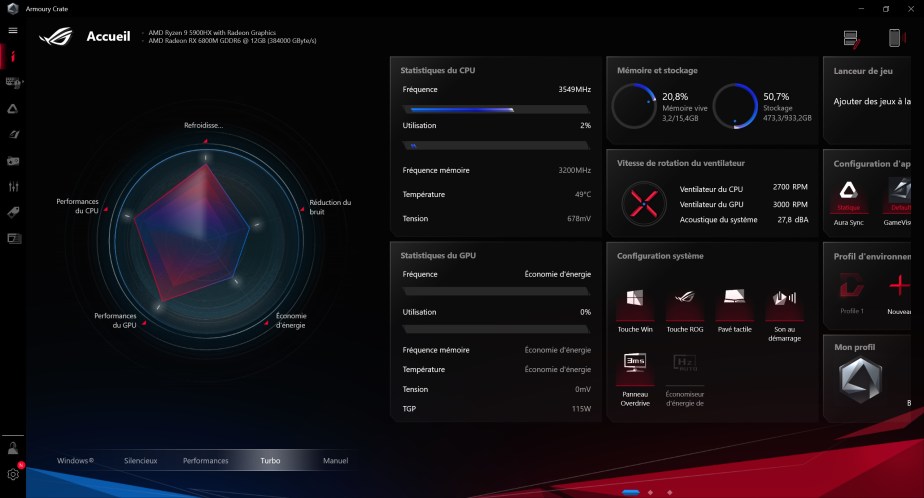Switch to Windows® operating mode
The image size is (924, 498).
tap(75, 461)
